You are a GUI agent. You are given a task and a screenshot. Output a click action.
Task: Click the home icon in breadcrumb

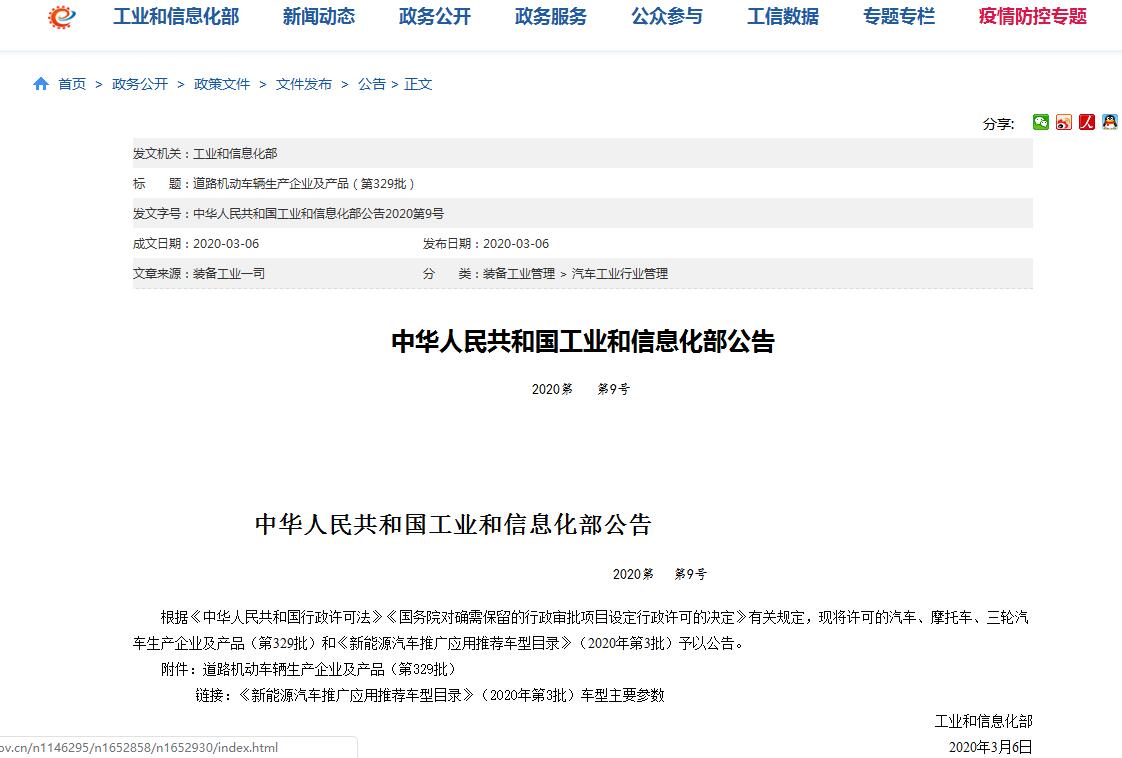(41, 84)
